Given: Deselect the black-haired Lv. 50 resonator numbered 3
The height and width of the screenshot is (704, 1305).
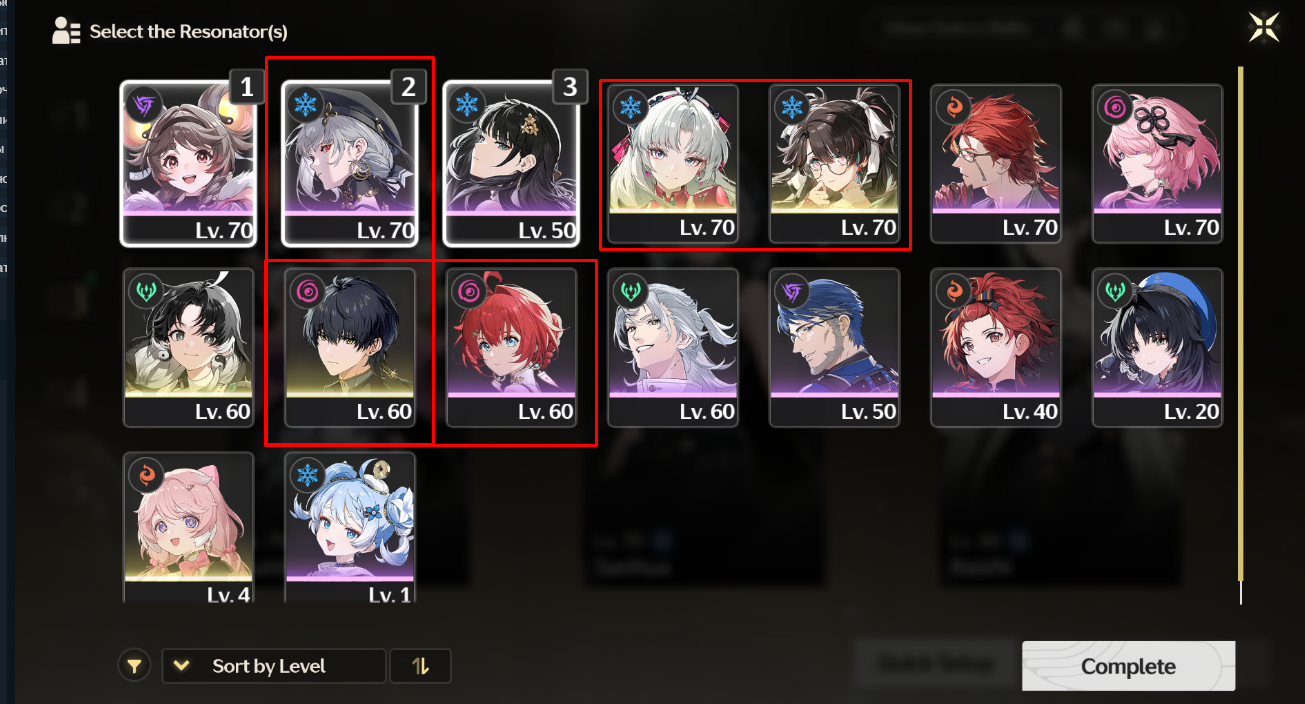Looking at the screenshot, I should 512,163.
